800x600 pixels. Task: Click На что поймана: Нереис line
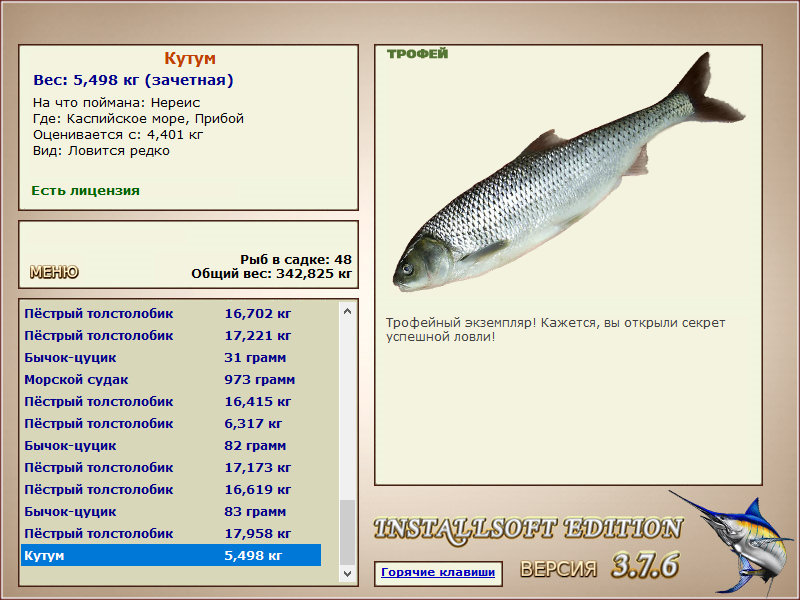click(116, 103)
